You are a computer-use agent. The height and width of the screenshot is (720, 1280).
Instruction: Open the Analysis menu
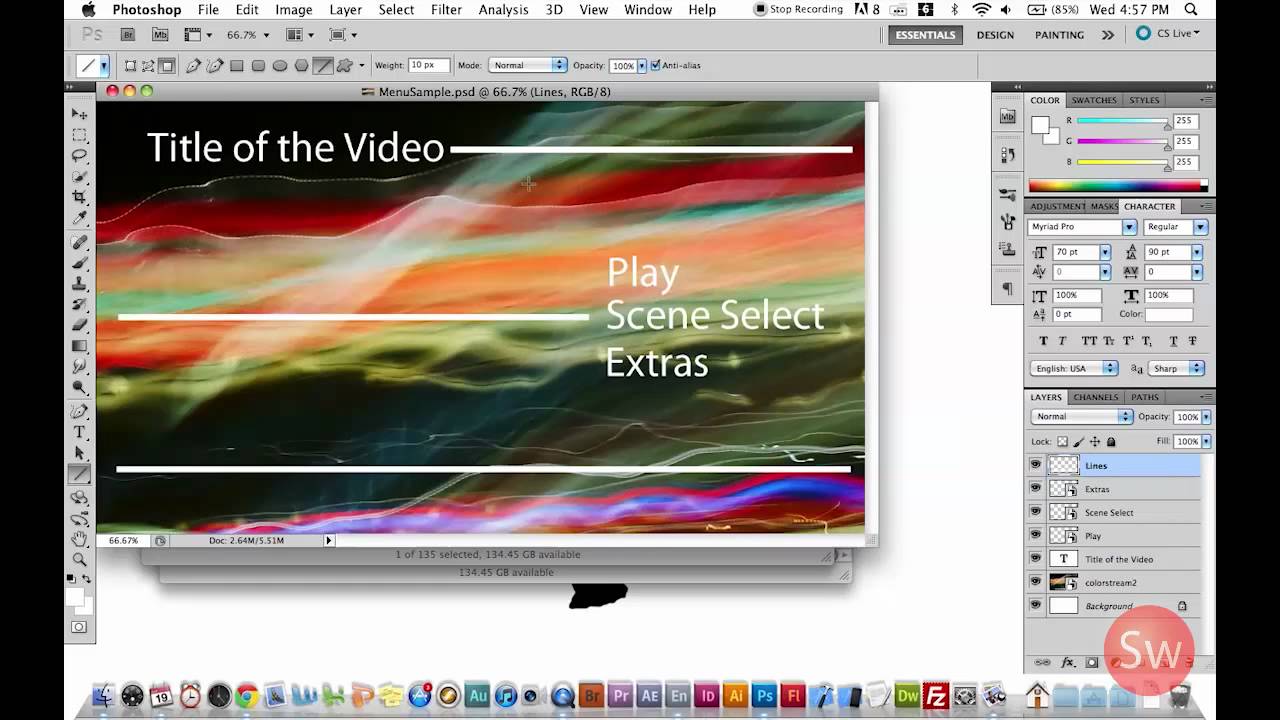point(503,10)
